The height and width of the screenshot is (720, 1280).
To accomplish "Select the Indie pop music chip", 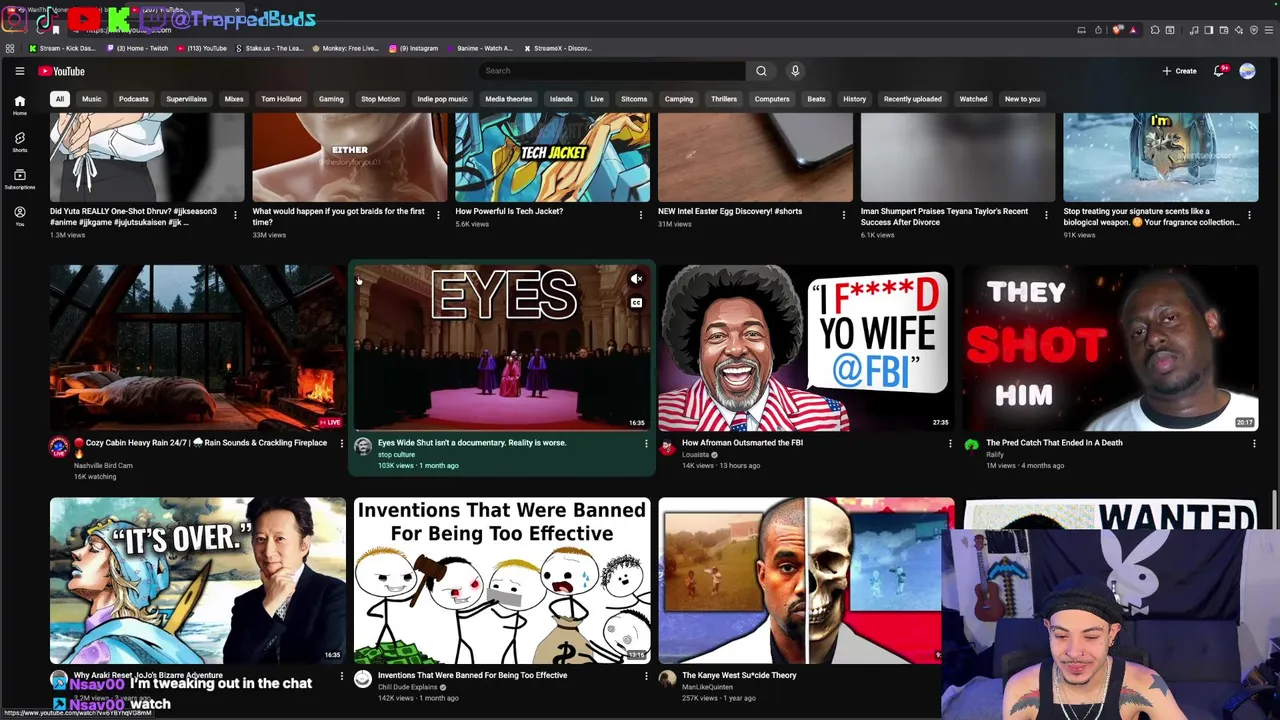I will tap(442, 99).
